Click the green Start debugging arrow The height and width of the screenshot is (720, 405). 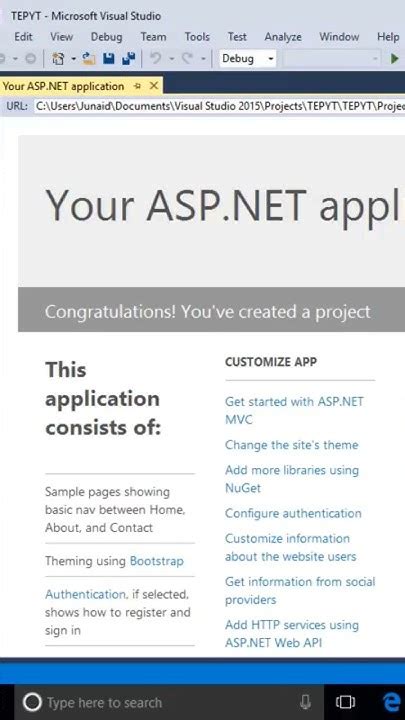coord(394,59)
